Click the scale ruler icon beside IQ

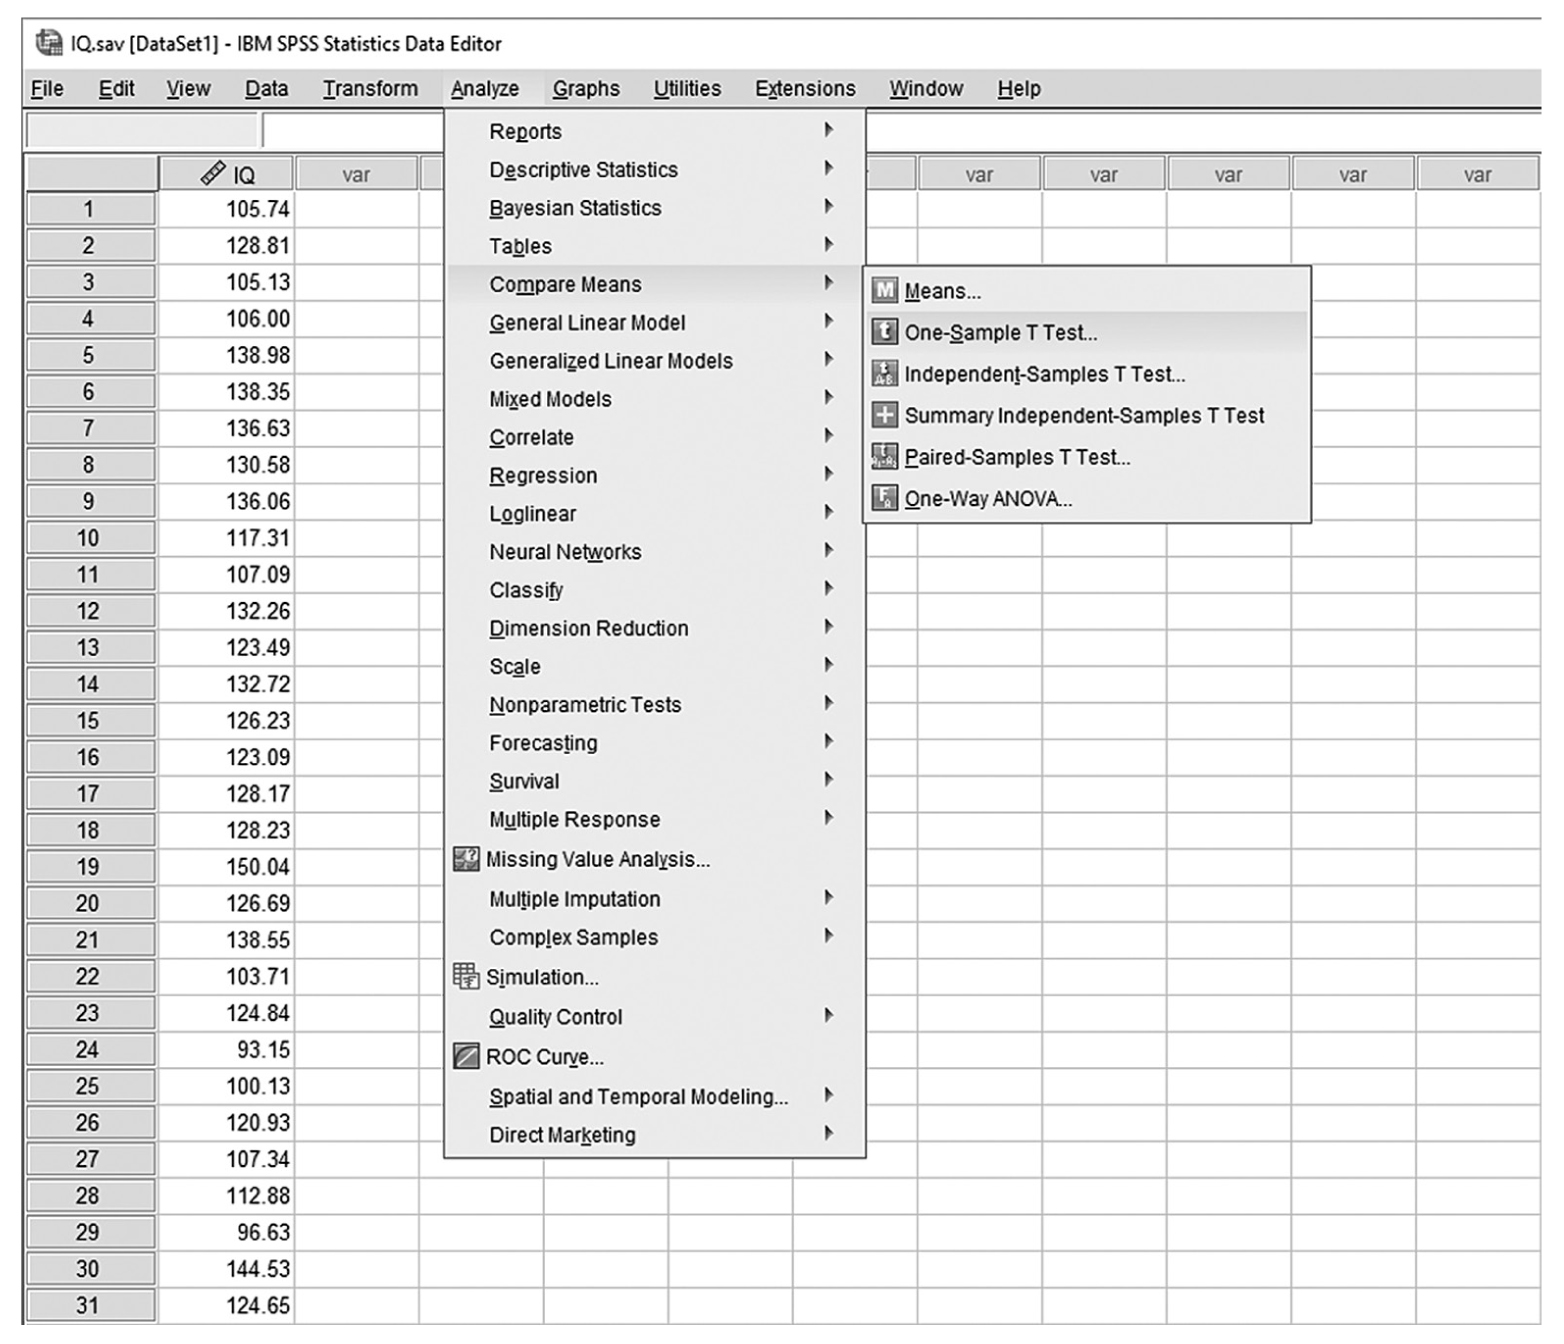tap(213, 173)
